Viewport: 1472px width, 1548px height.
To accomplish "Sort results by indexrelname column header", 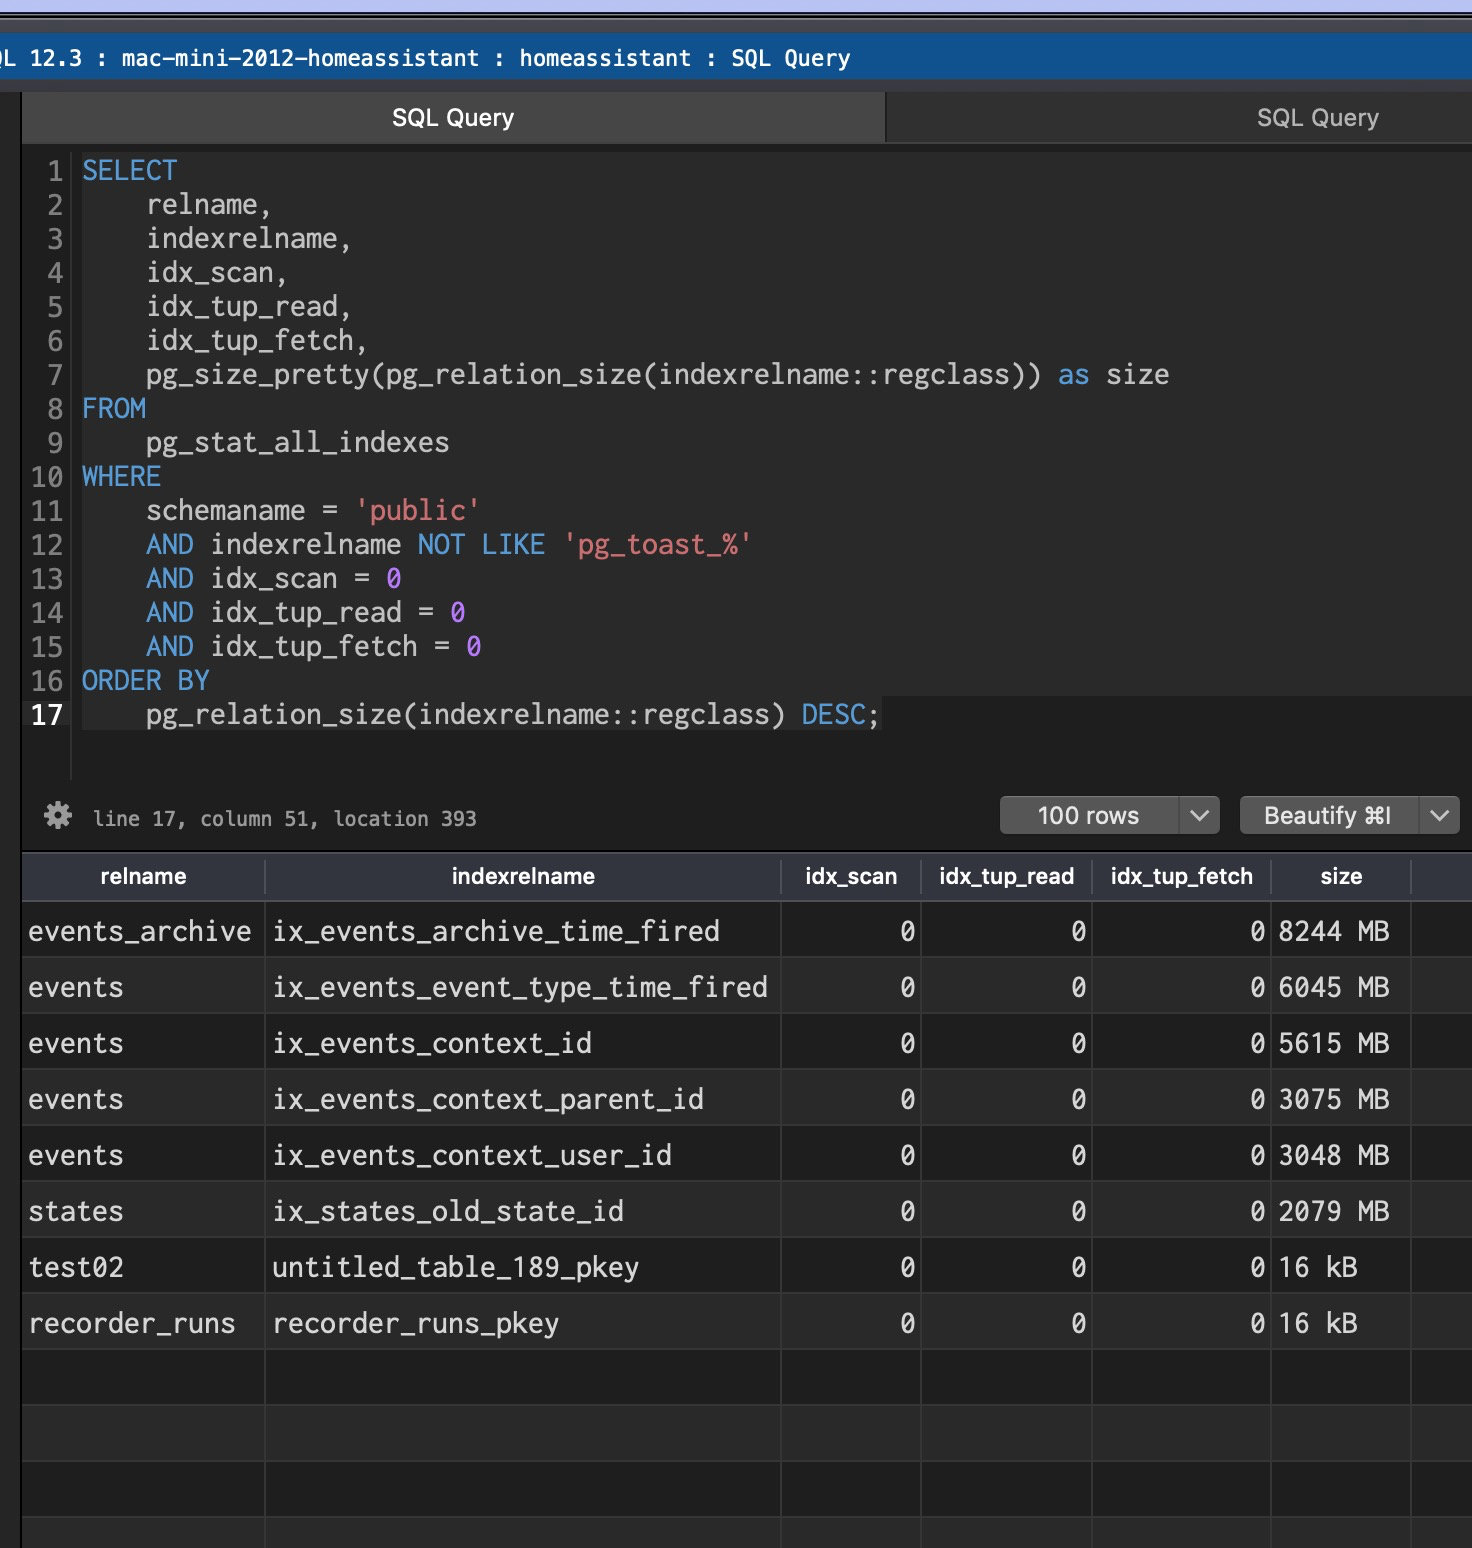I will point(523,877).
